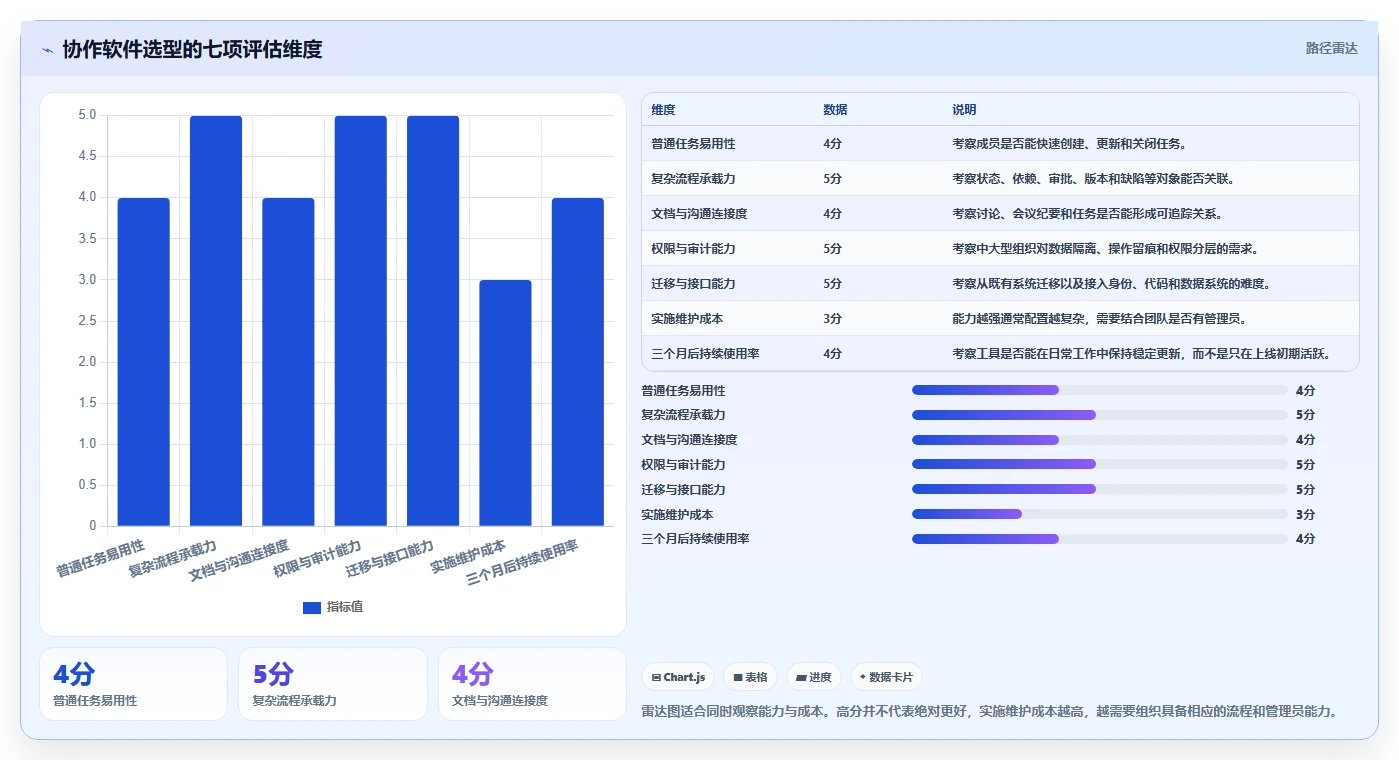Click the description starting with 能力越强通常配置越复杂
The width and height of the screenshot is (1399, 760).
[1099, 319]
